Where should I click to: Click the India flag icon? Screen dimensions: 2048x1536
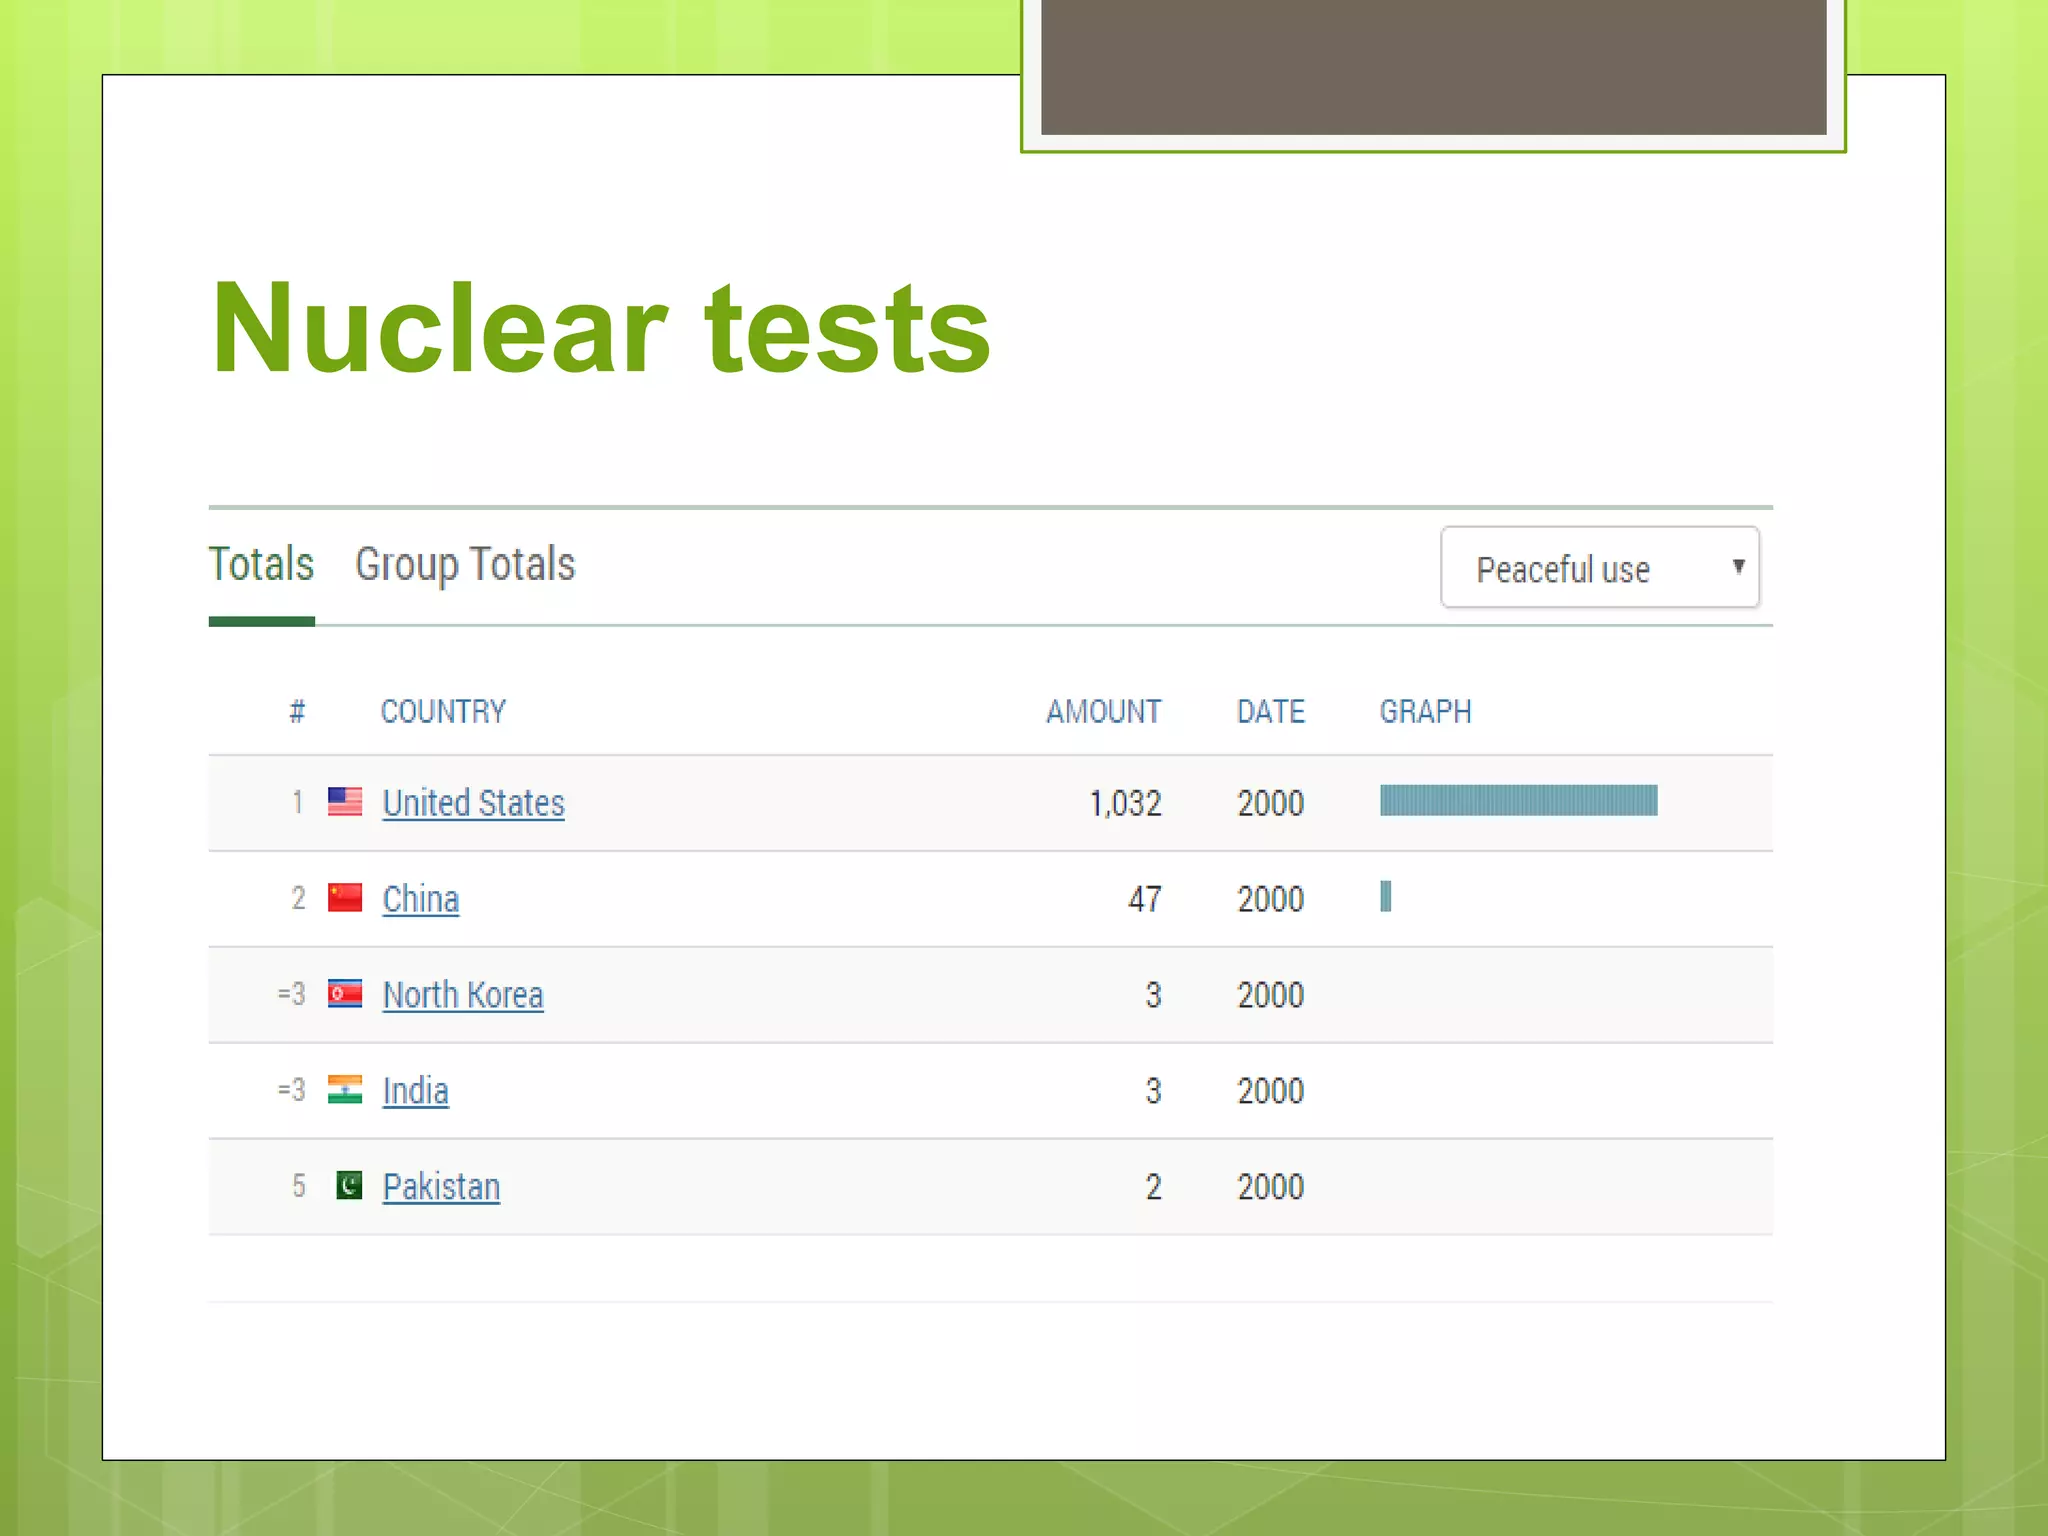point(345,1089)
